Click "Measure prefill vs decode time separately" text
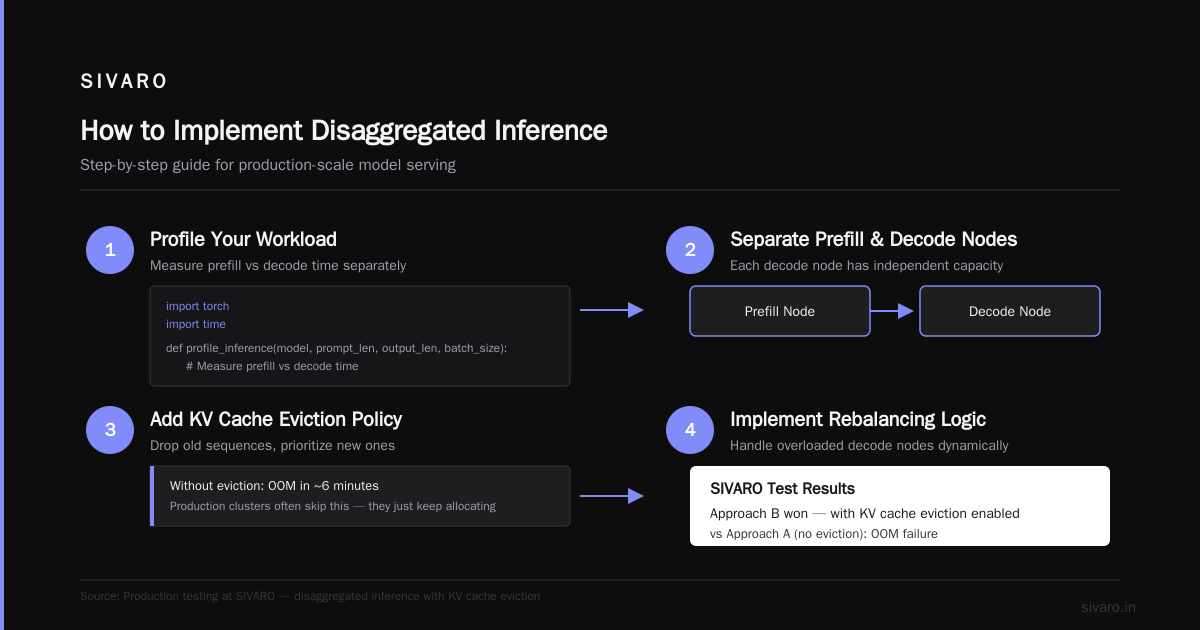The width and height of the screenshot is (1200, 630). click(278, 266)
